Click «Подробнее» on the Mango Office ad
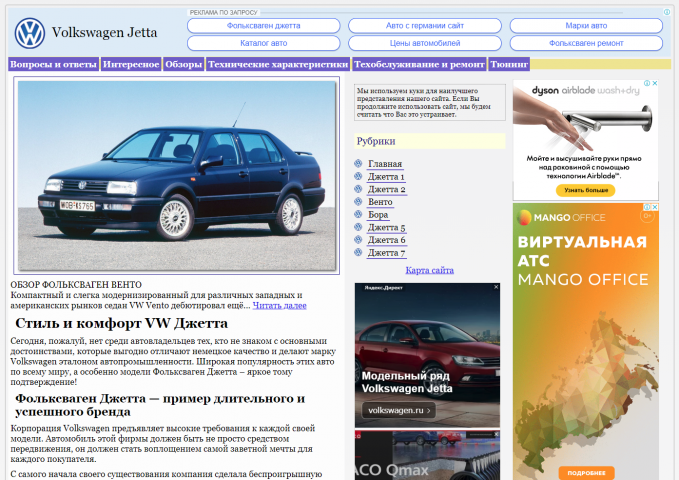The image size is (679, 480). tap(586, 473)
